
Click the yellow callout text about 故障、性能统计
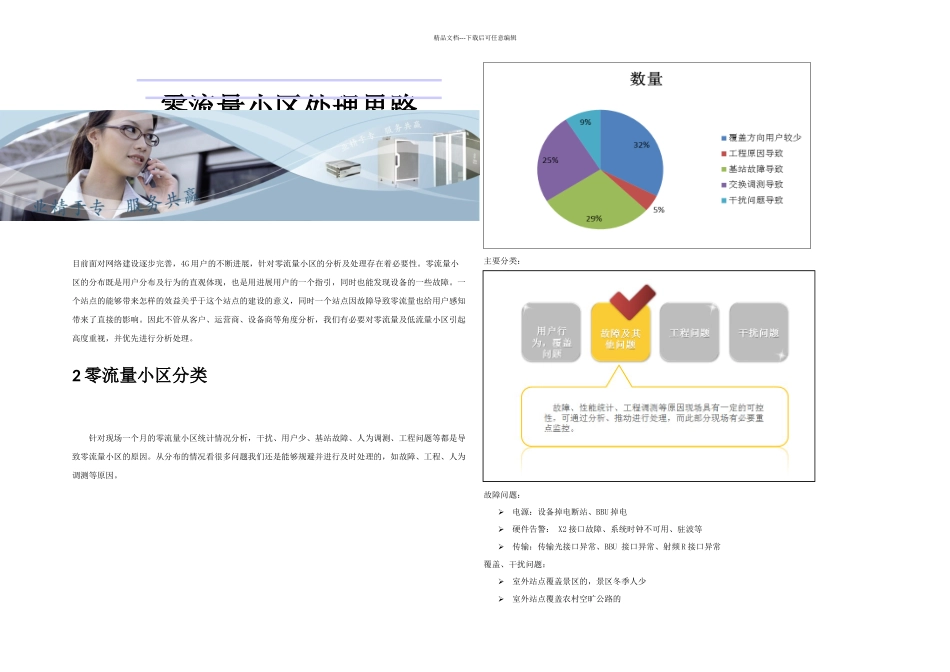[654, 418]
